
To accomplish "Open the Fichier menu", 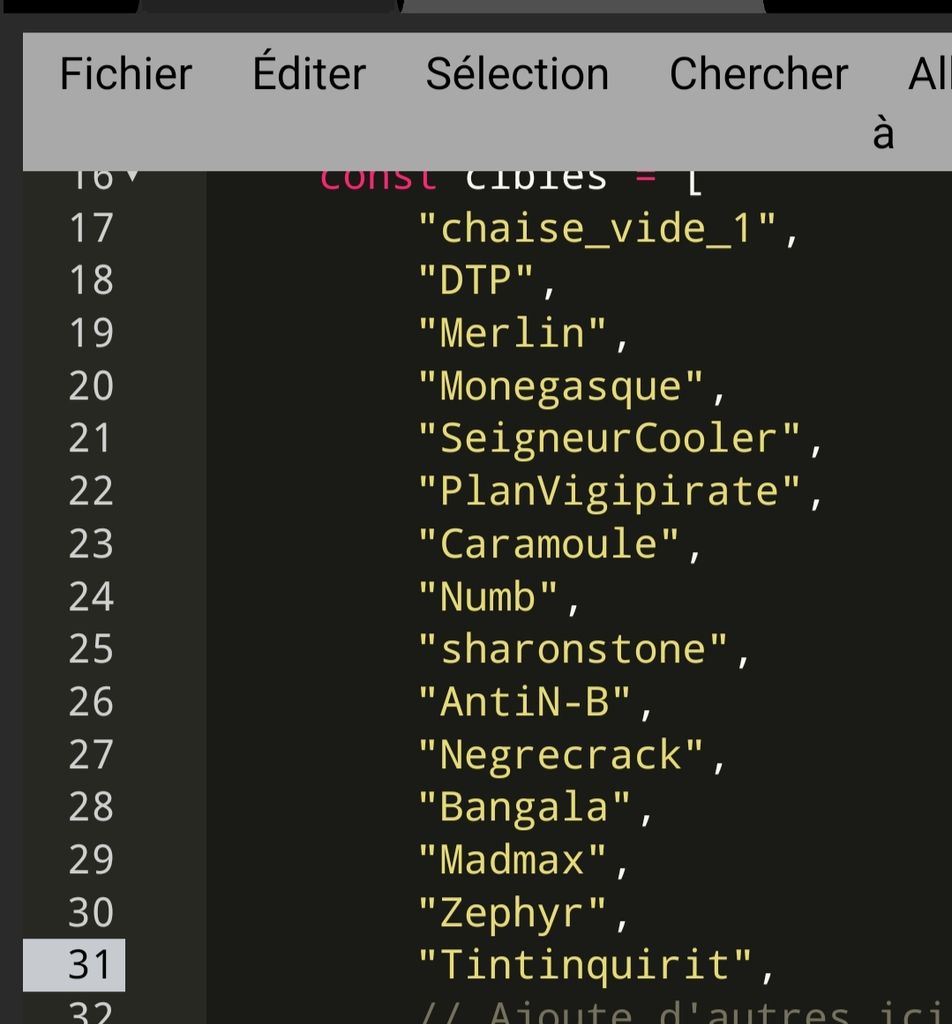I will 125,75.
